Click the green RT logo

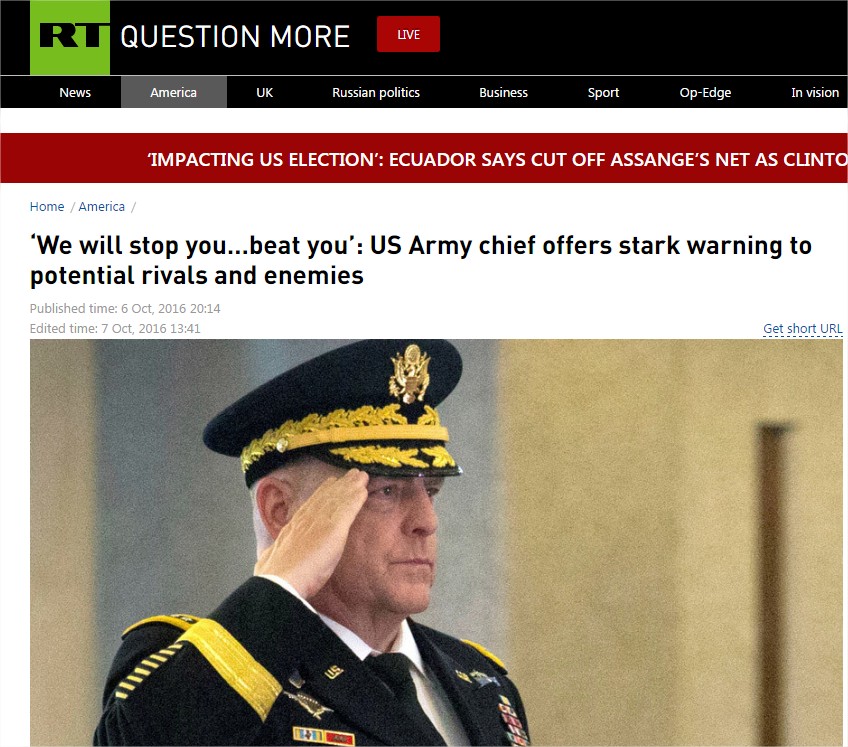click(x=70, y=37)
